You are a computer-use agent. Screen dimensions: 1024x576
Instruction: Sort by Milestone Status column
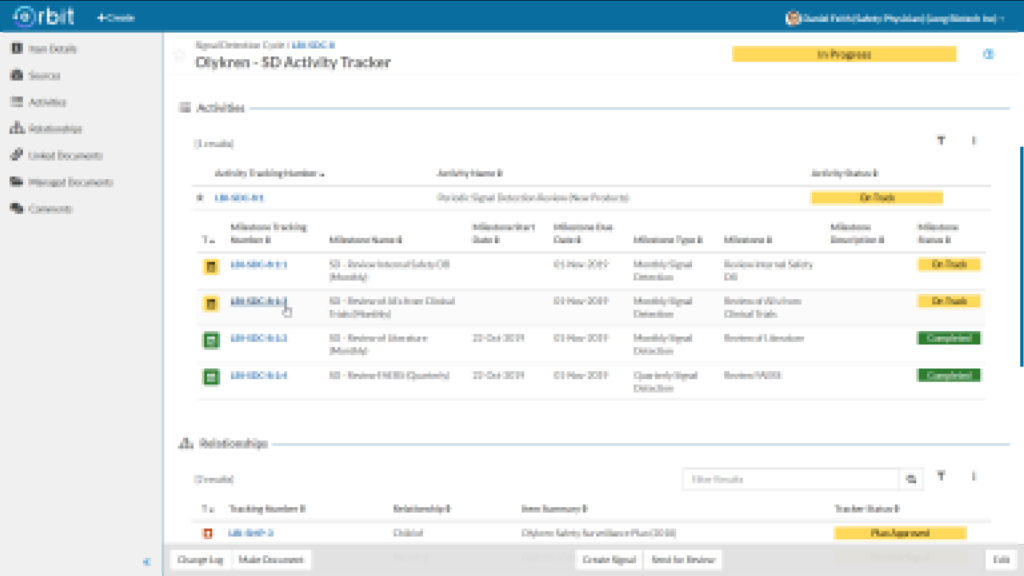tap(938, 233)
